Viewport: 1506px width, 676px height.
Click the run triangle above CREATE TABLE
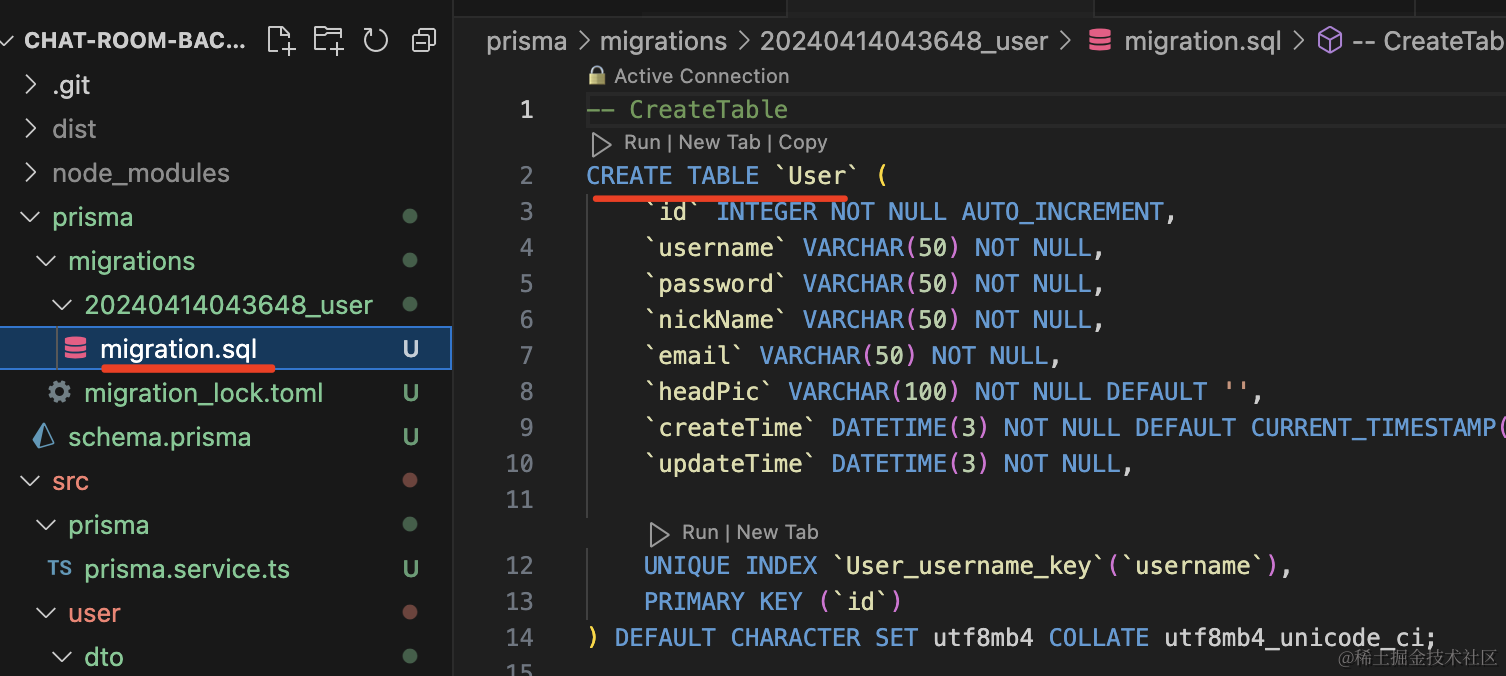pyautogui.click(x=601, y=144)
